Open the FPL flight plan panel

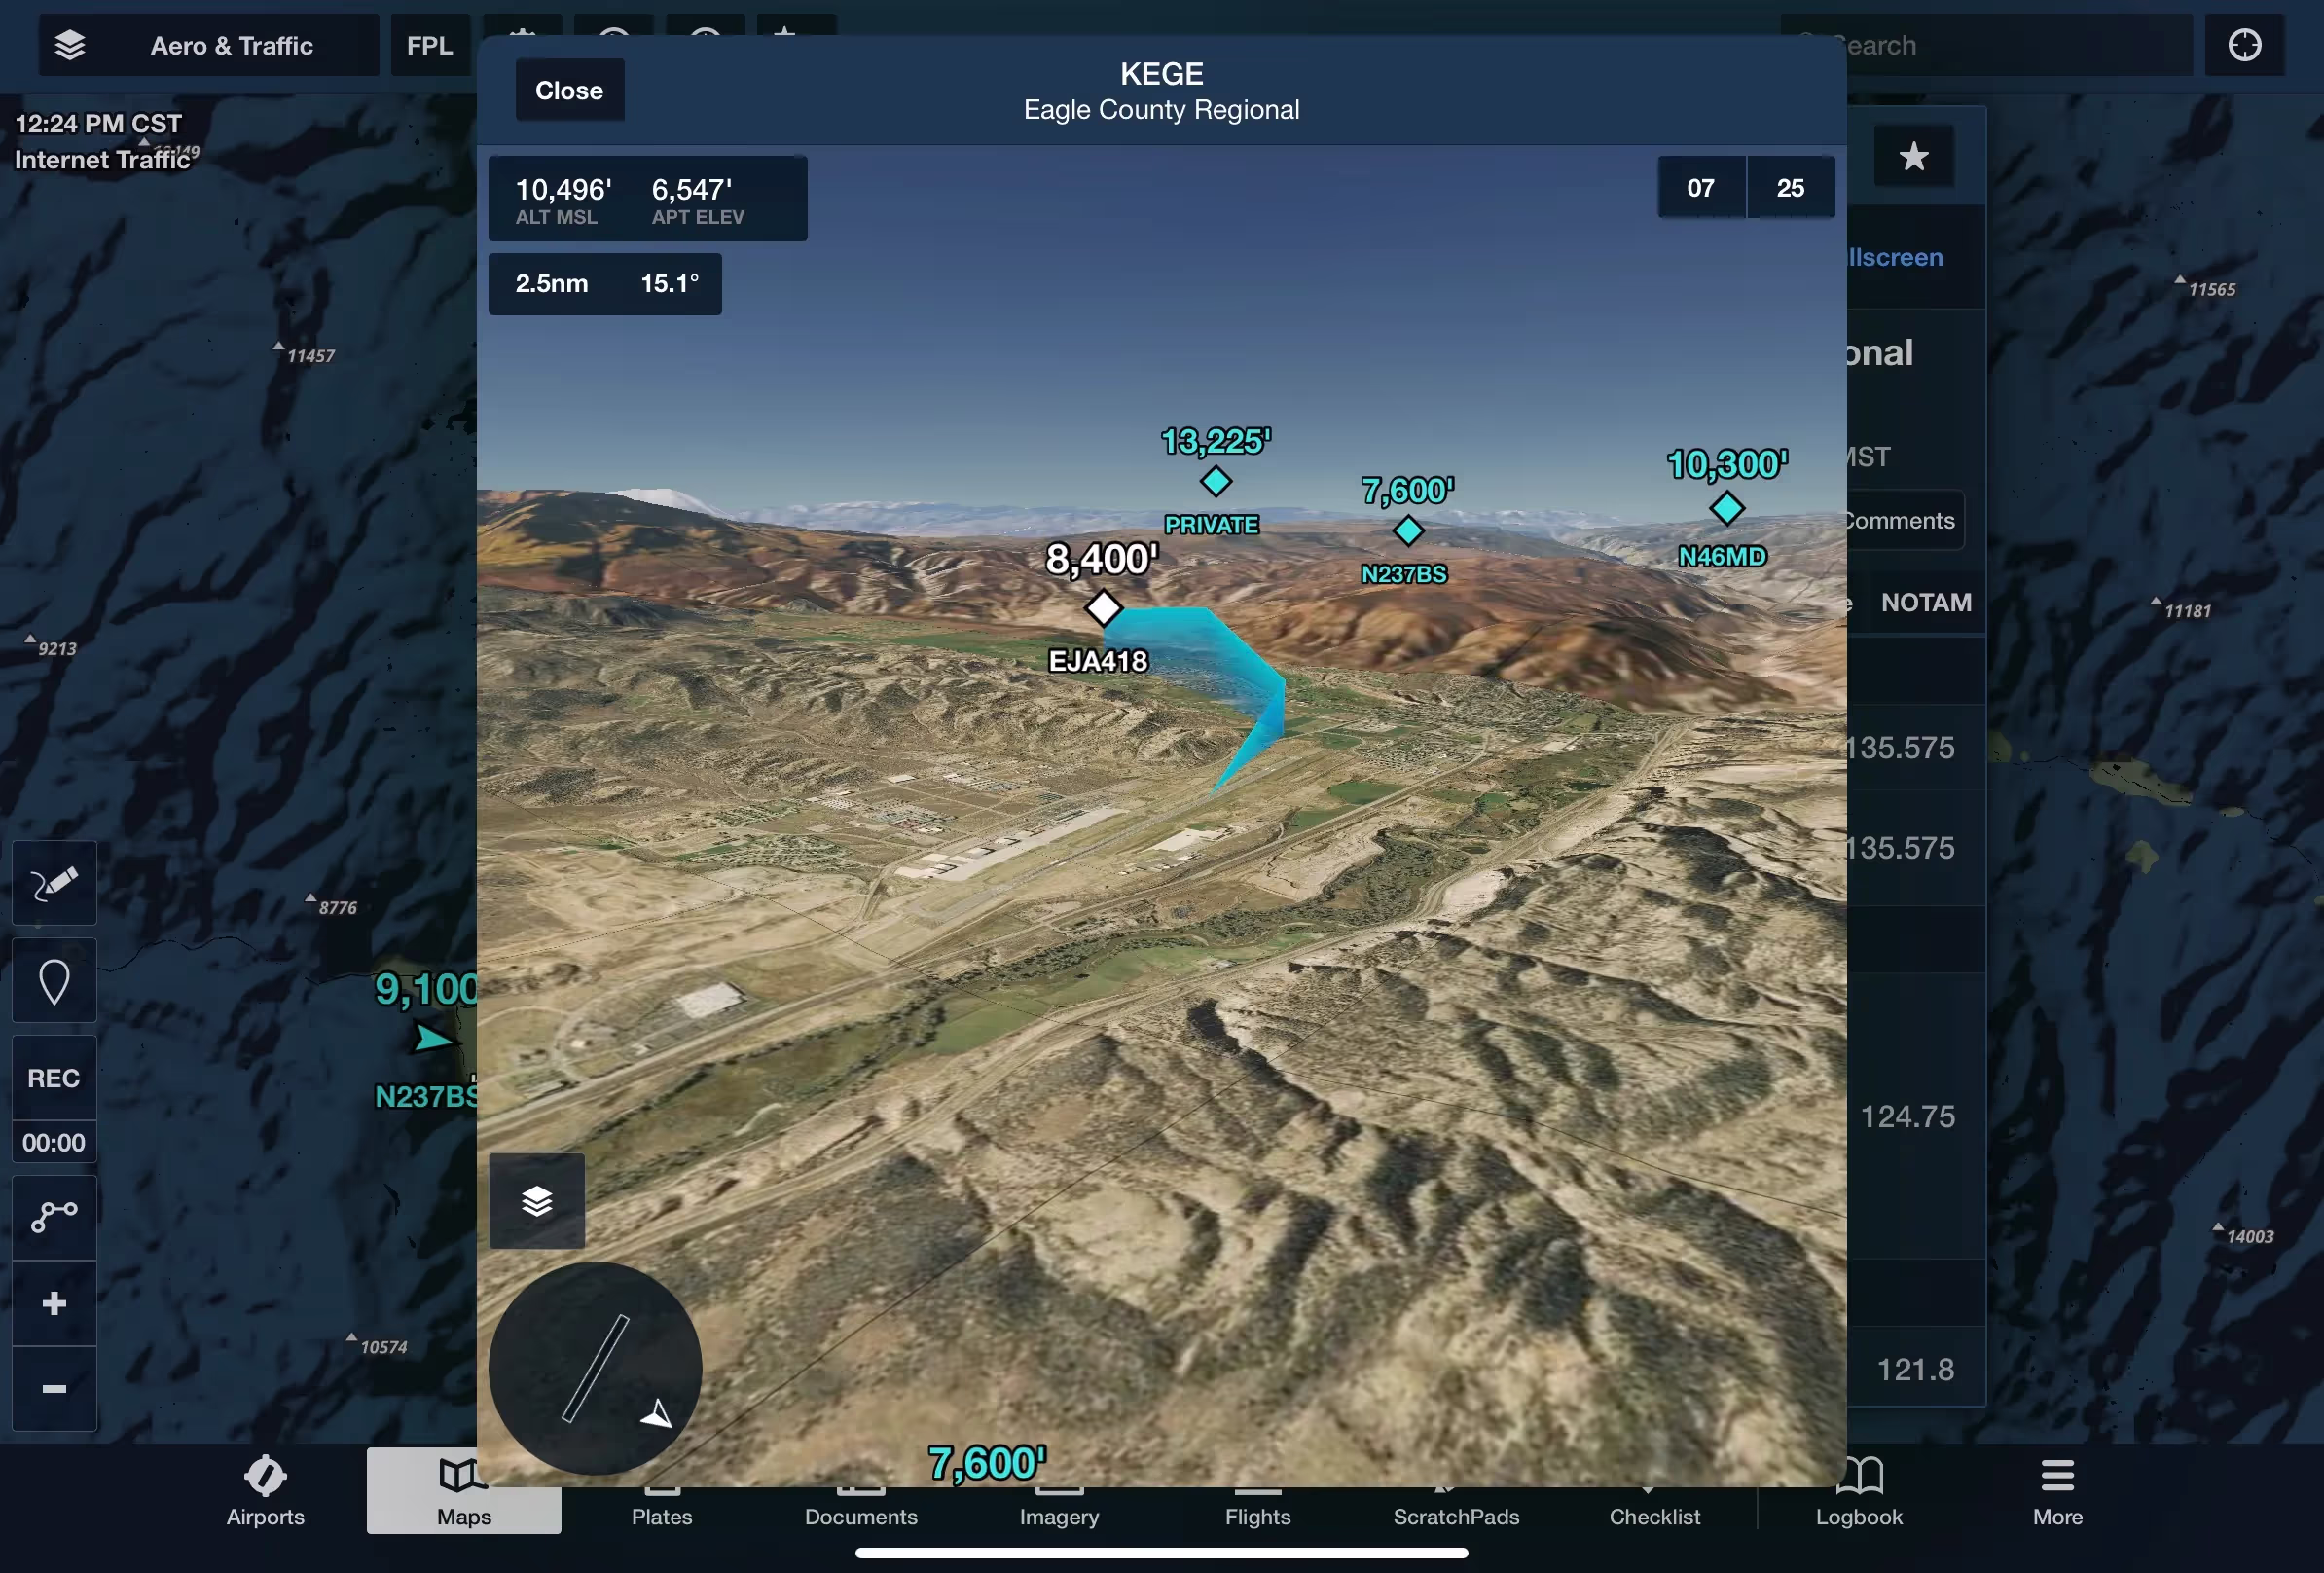[x=430, y=45]
